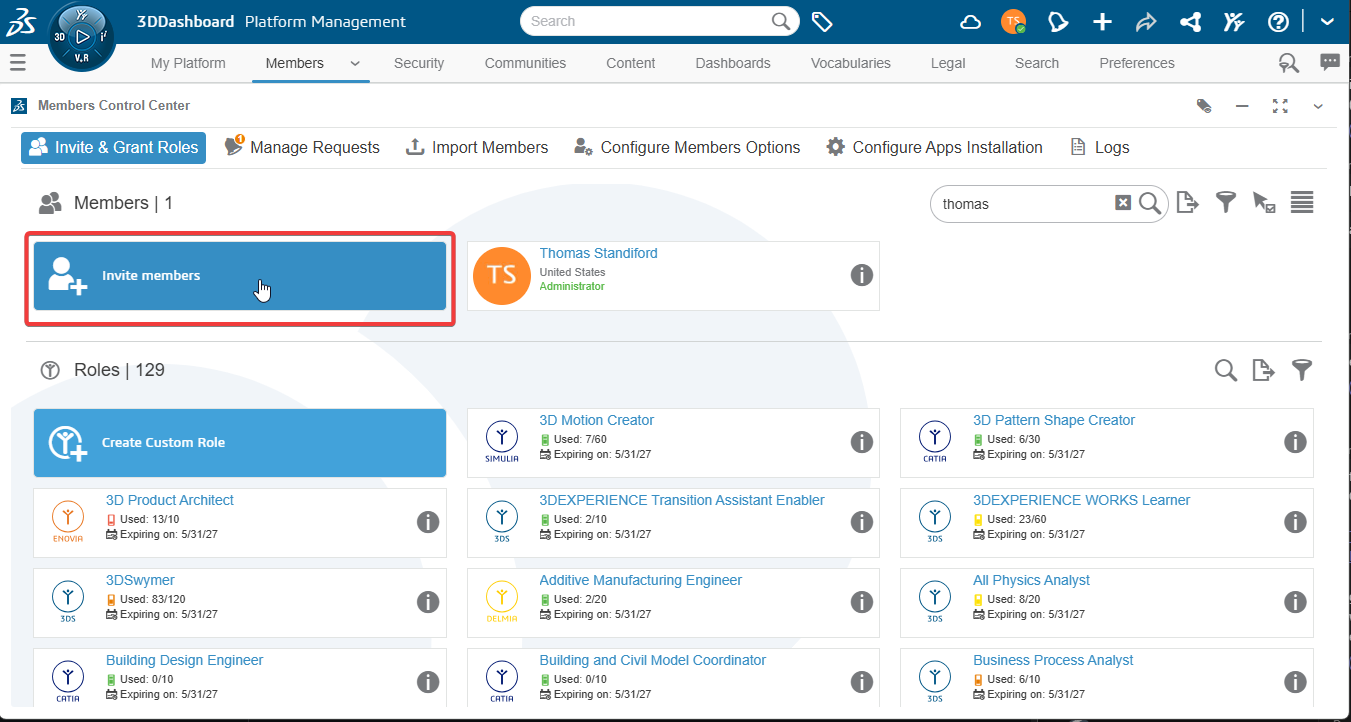Open the chat messages icon
Image resolution: width=1351 pixels, height=722 pixels.
pyautogui.click(x=1330, y=62)
